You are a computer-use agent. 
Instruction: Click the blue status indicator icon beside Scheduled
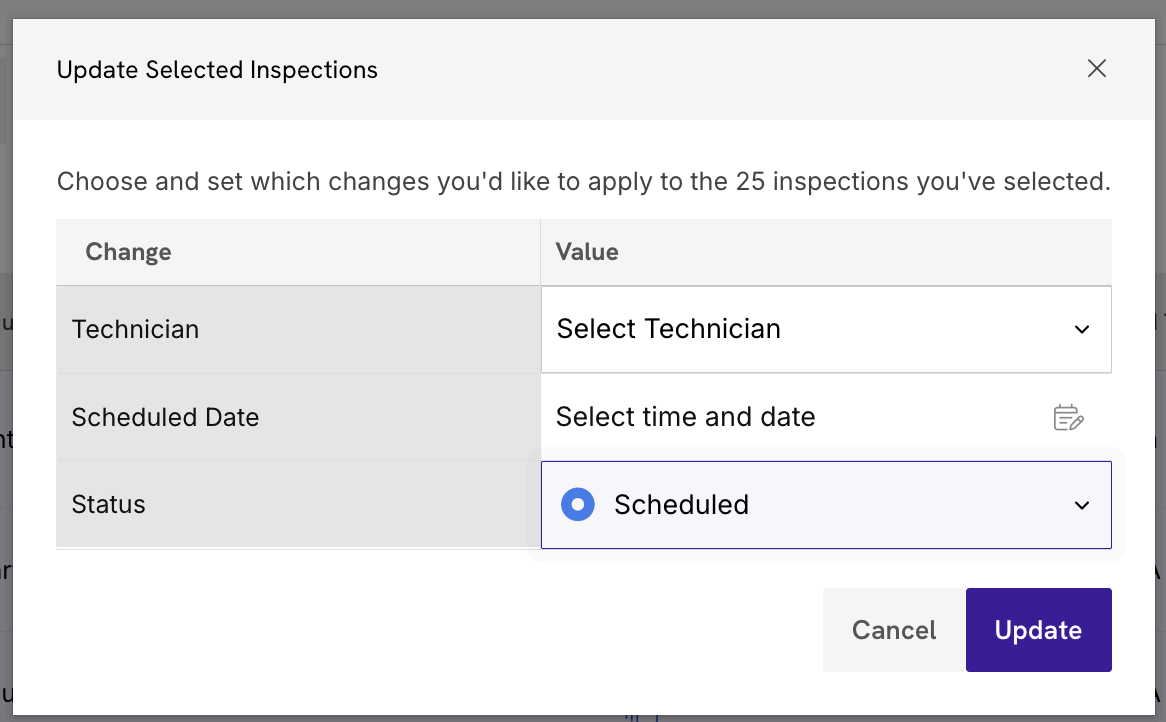578,504
